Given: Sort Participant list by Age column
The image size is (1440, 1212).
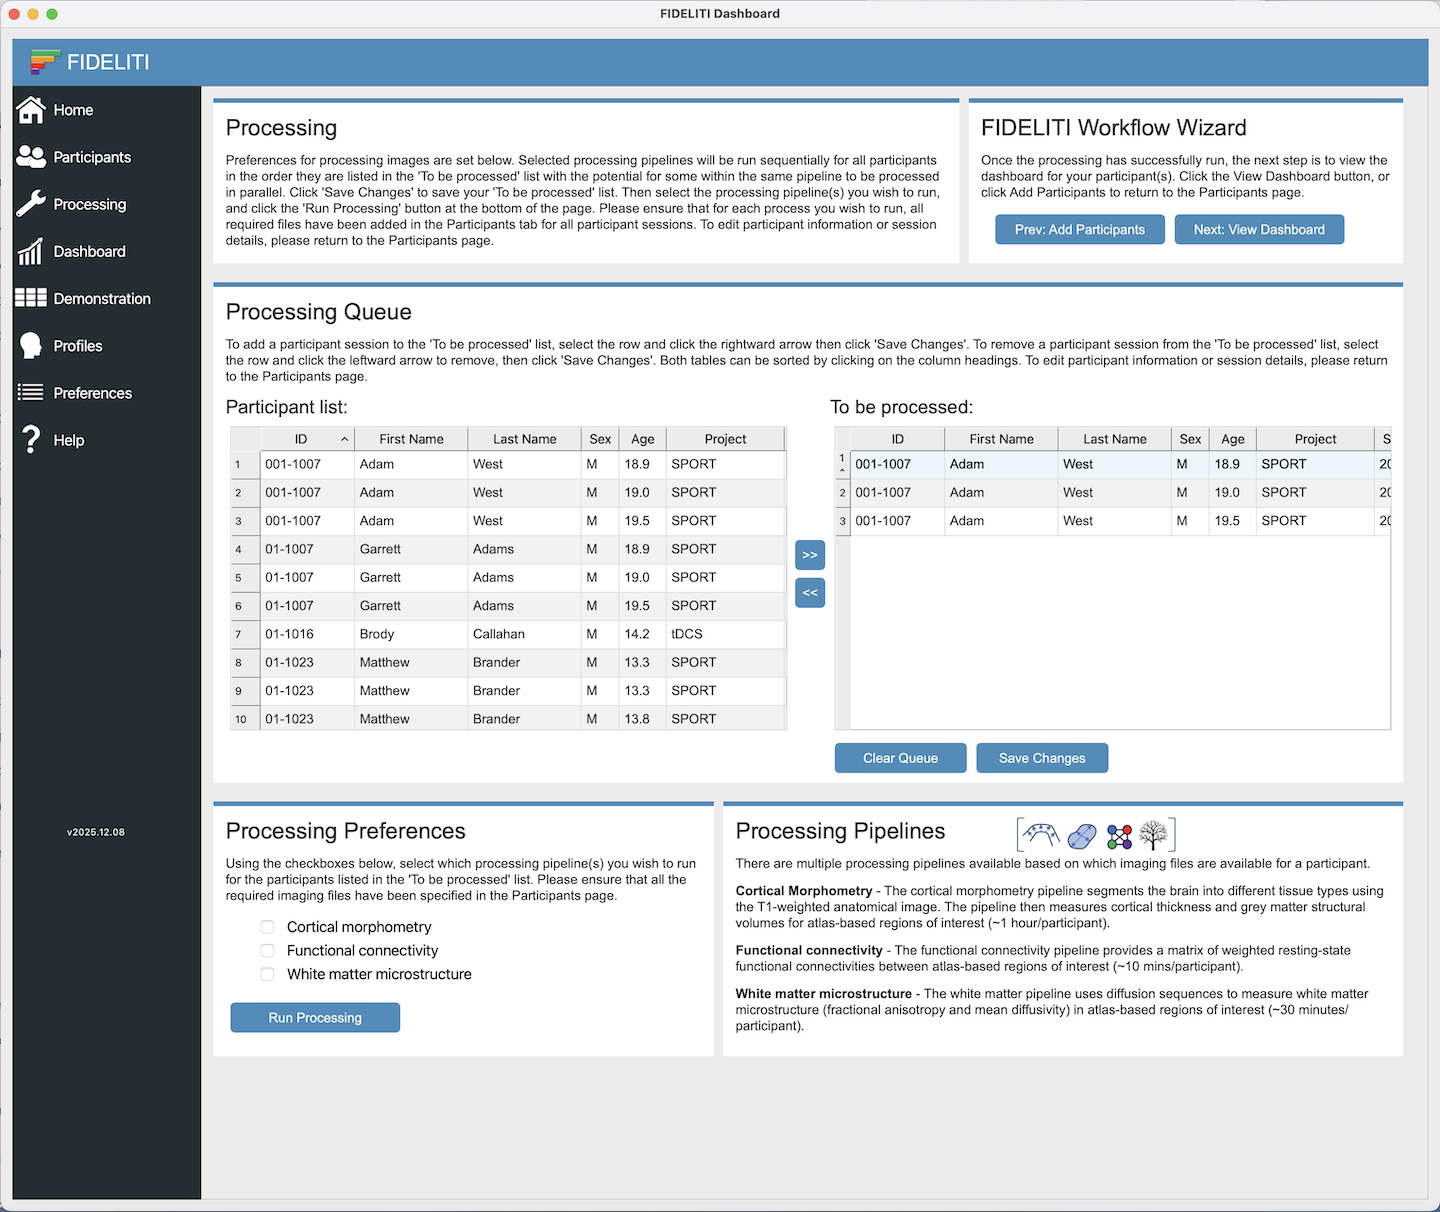Looking at the screenshot, I should [642, 439].
